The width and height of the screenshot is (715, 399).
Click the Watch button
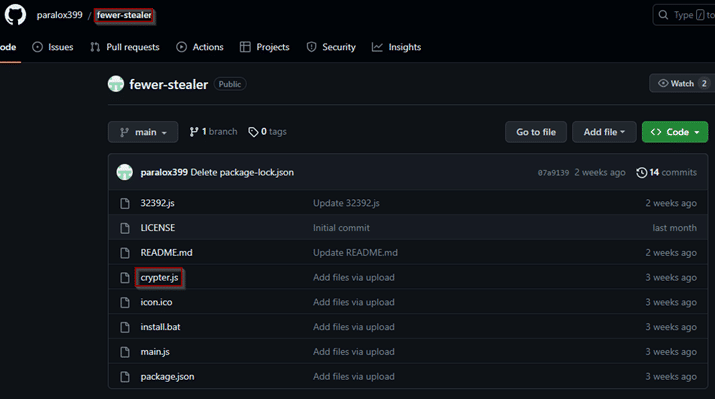682,83
